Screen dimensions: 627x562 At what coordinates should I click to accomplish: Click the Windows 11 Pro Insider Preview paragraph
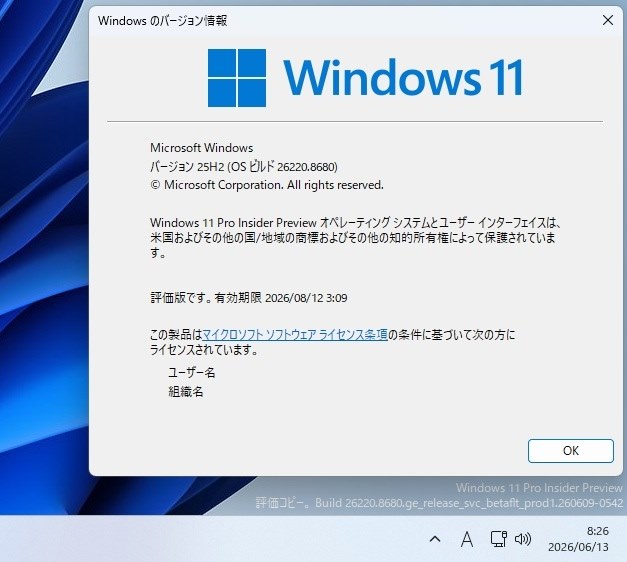(356, 238)
